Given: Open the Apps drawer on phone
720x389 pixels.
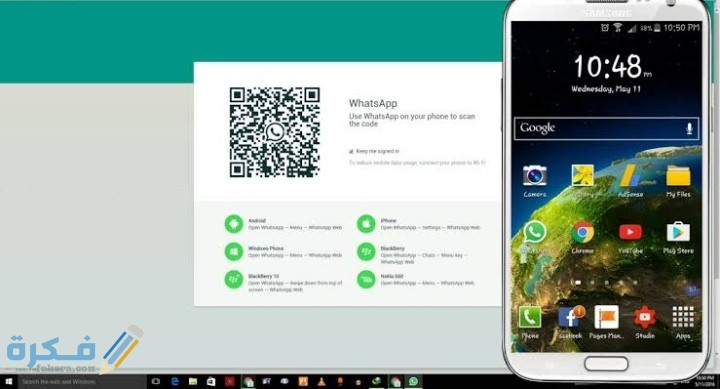Looking at the screenshot, I should (683, 317).
